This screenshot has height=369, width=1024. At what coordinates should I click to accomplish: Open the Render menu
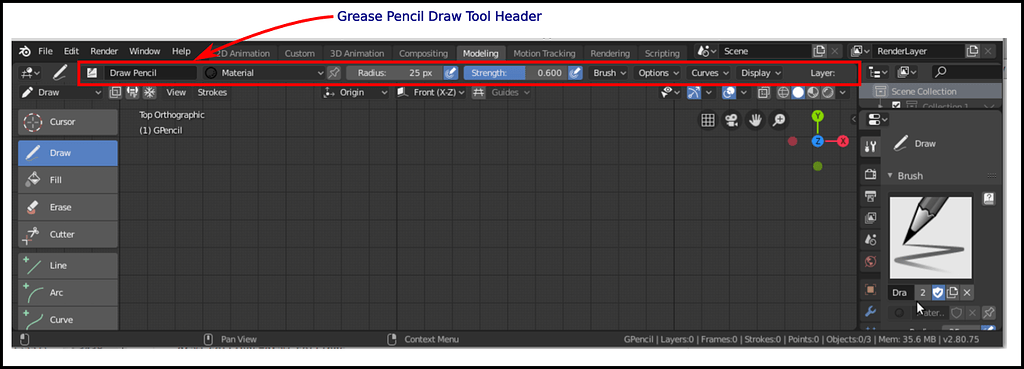pyautogui.click(x=104, y=51)
